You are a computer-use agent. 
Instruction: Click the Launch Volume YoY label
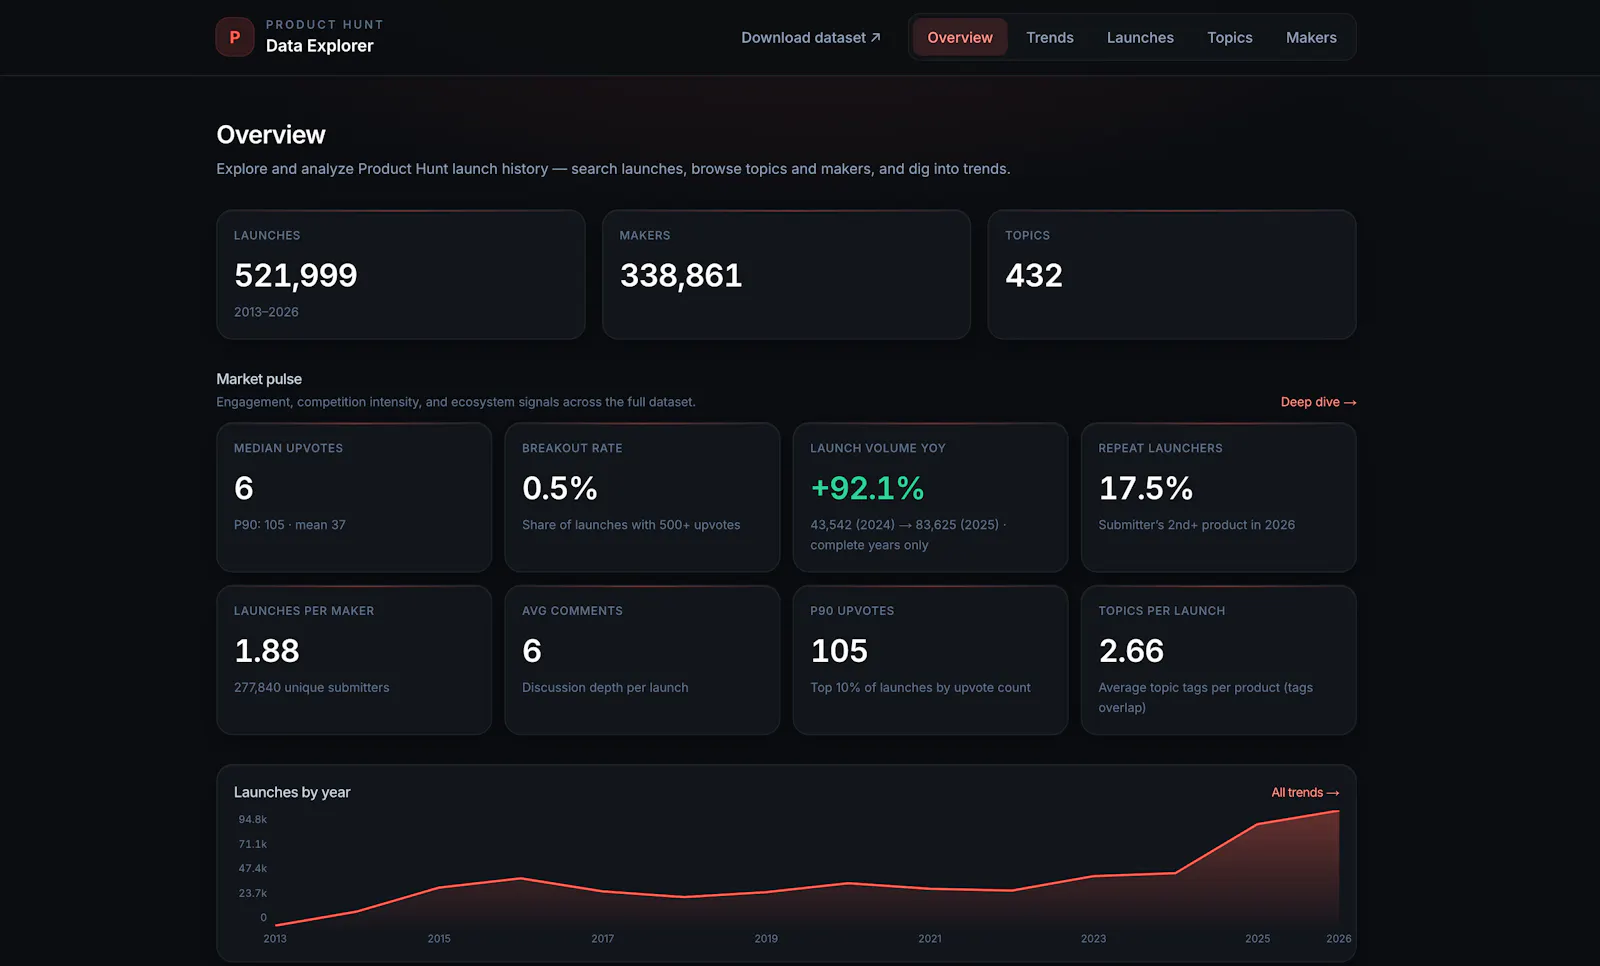point(878,448)
